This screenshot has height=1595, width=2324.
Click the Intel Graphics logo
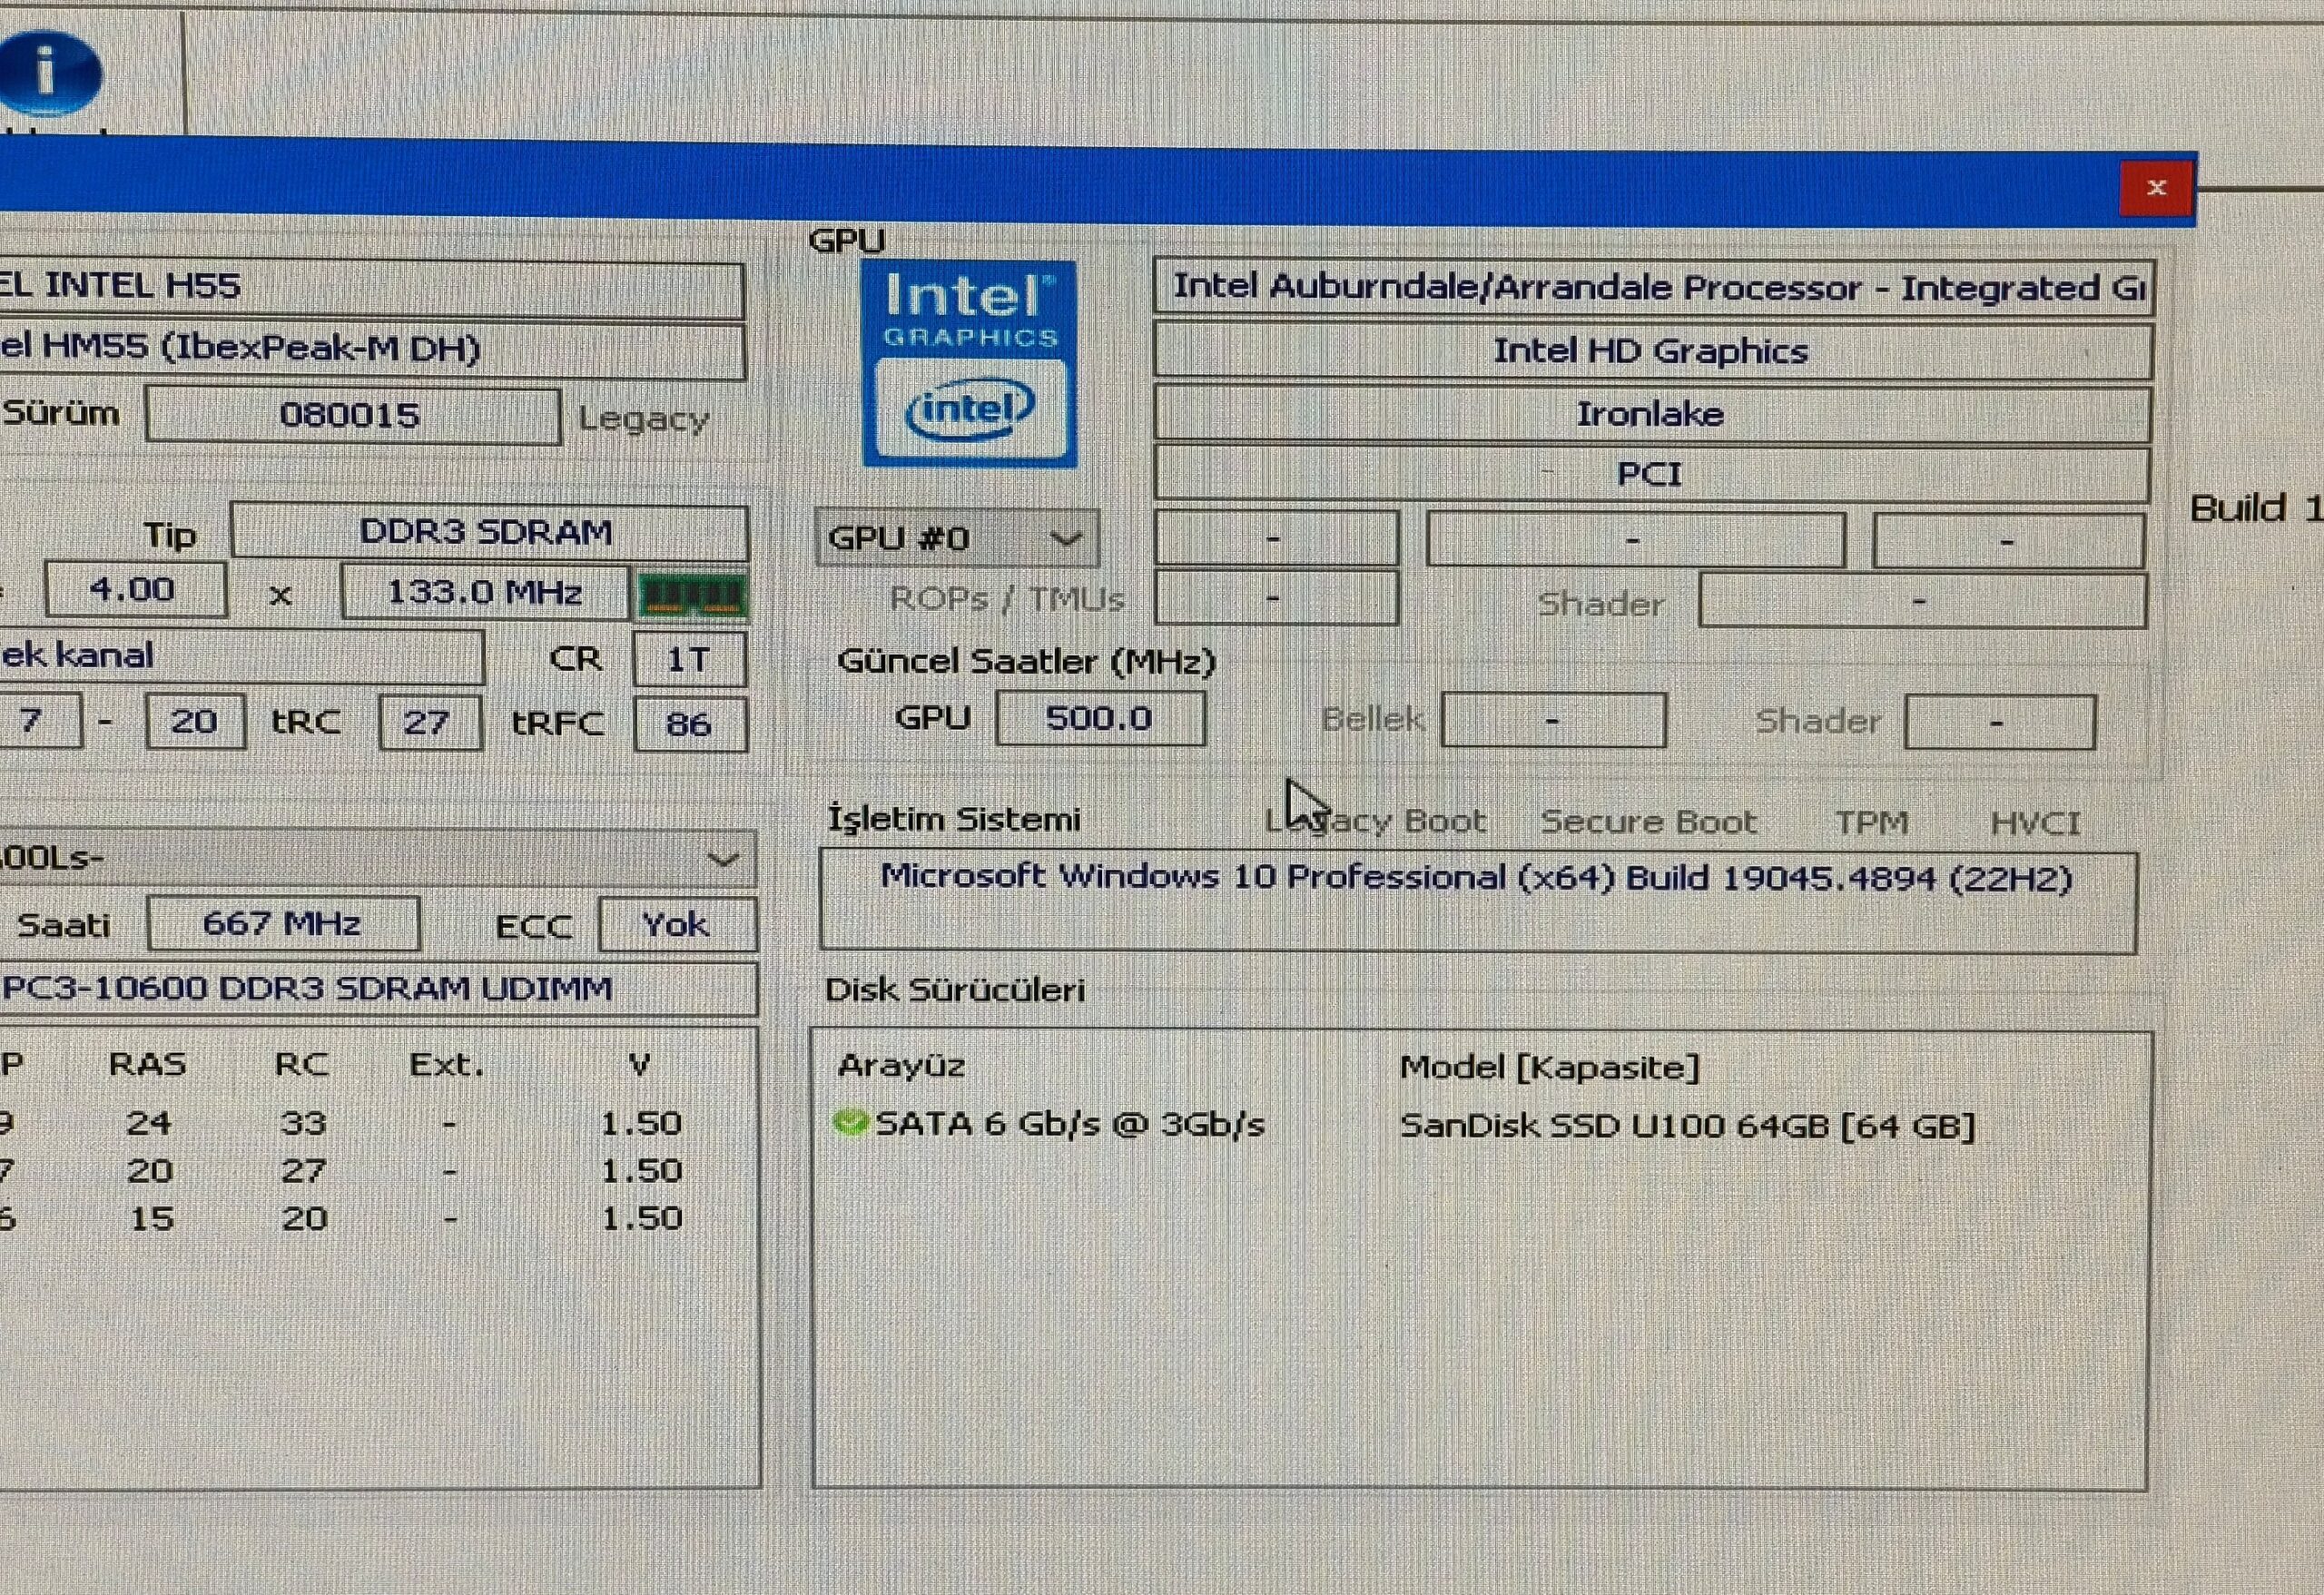click(969, 364)
